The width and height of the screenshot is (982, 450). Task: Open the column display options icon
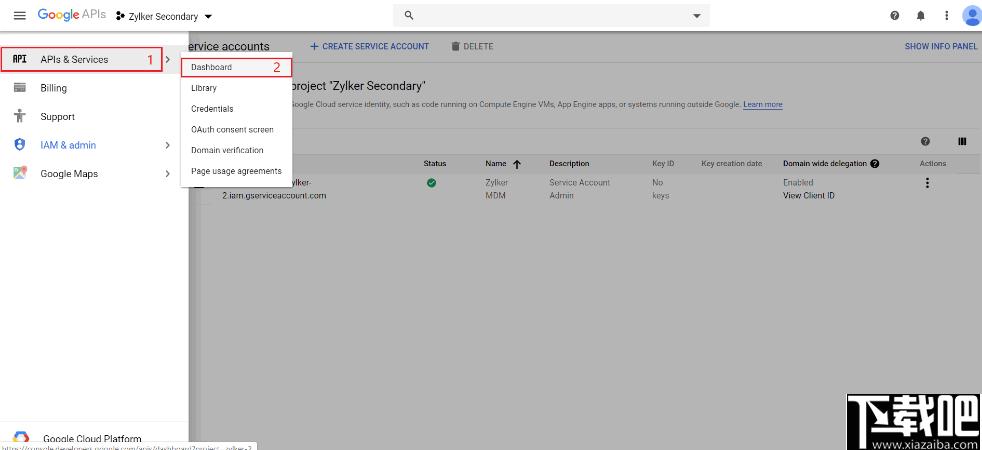962,141
